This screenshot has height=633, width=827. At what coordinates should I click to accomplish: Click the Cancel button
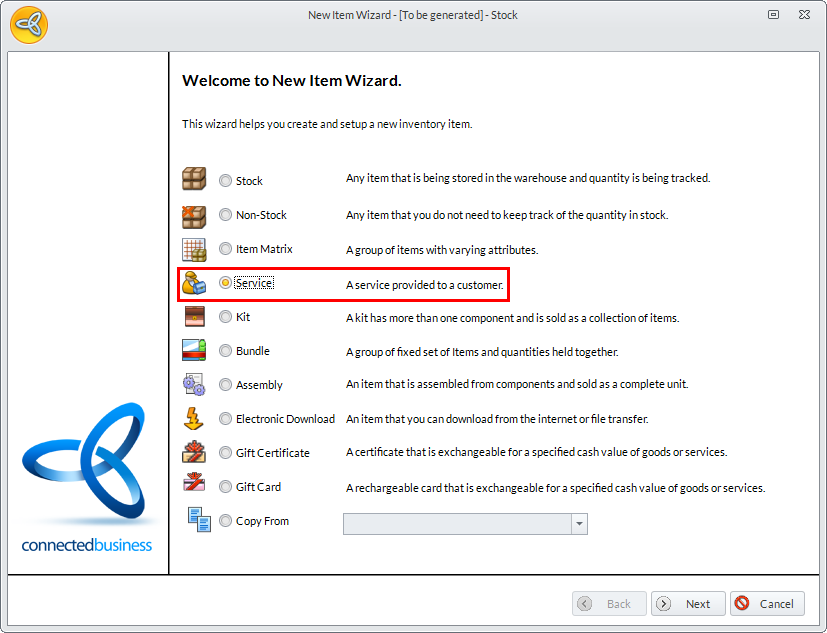(767, 603)
